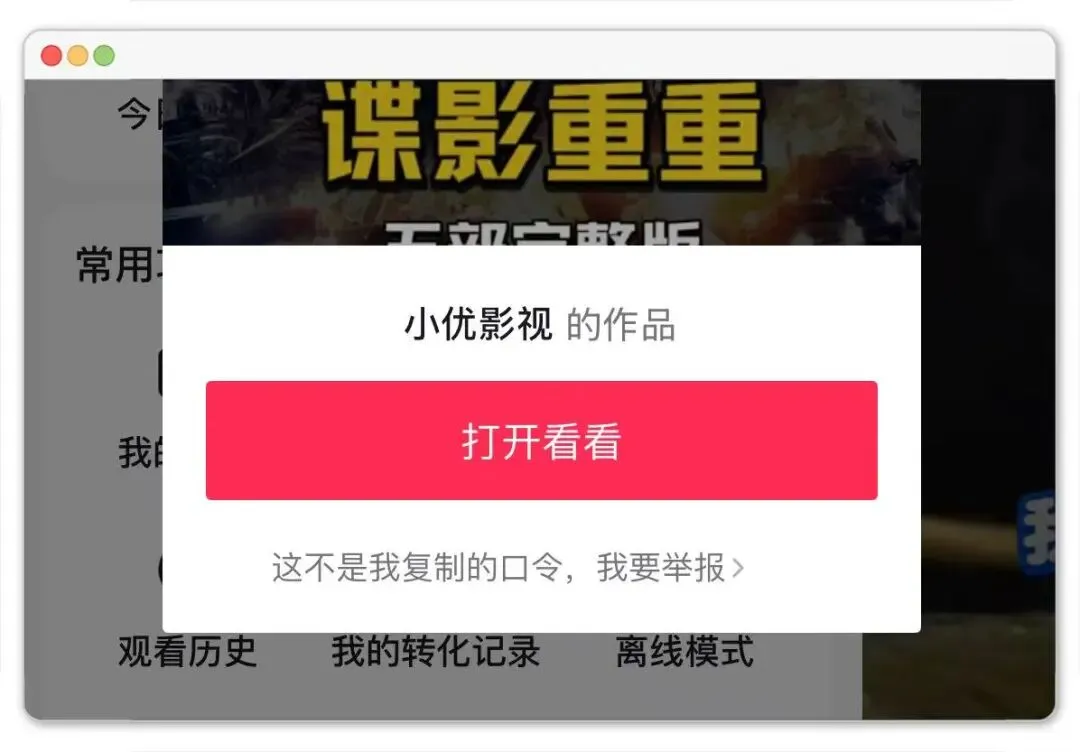Click the partially hidden 常用 section heading

pos(118,264)
